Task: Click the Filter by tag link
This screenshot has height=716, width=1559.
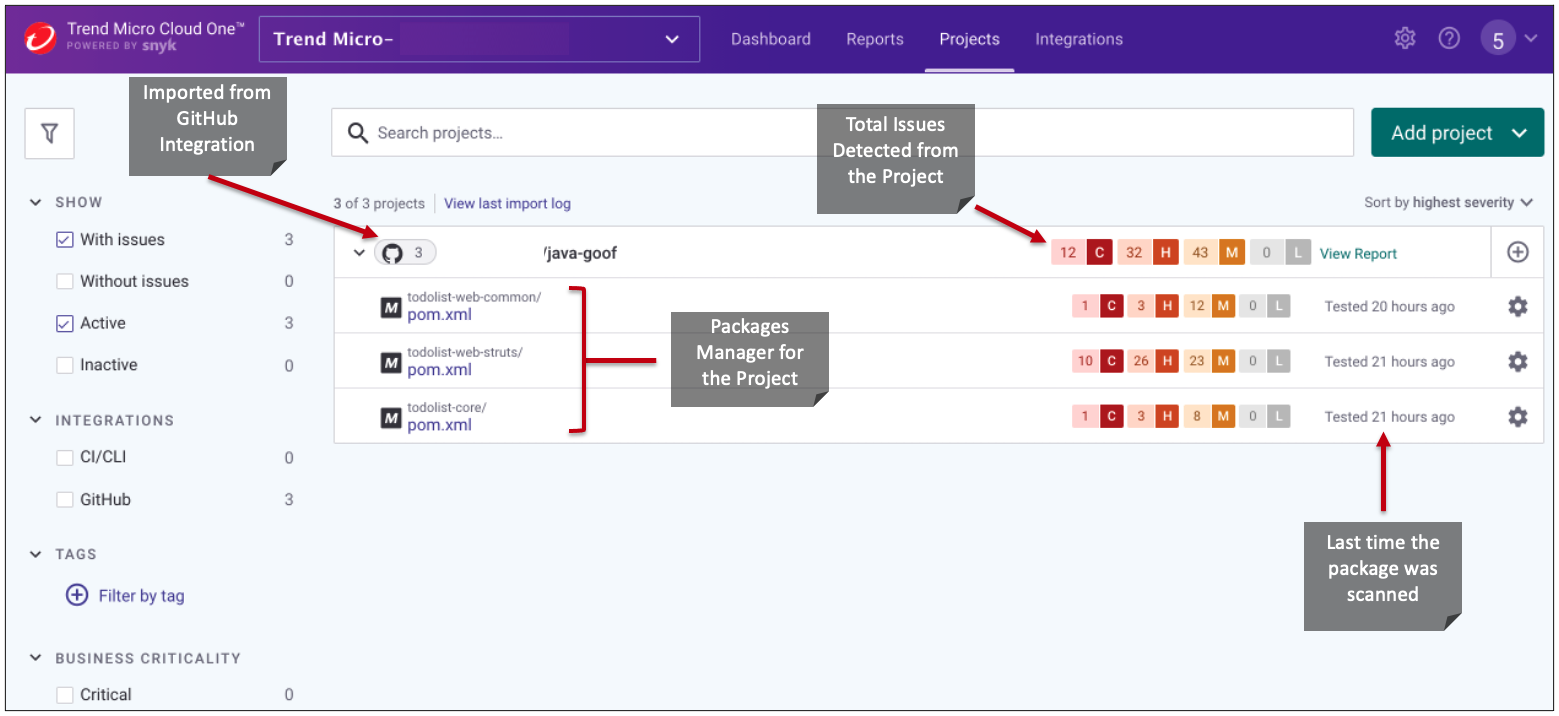Action: (x=142, y=596)
